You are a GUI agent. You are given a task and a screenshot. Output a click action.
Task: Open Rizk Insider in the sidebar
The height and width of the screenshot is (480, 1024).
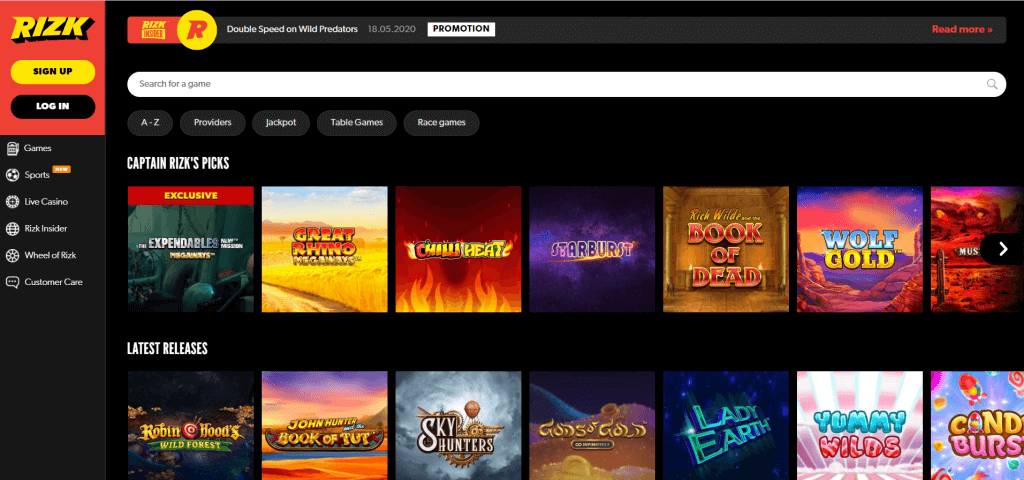[46, 229]
